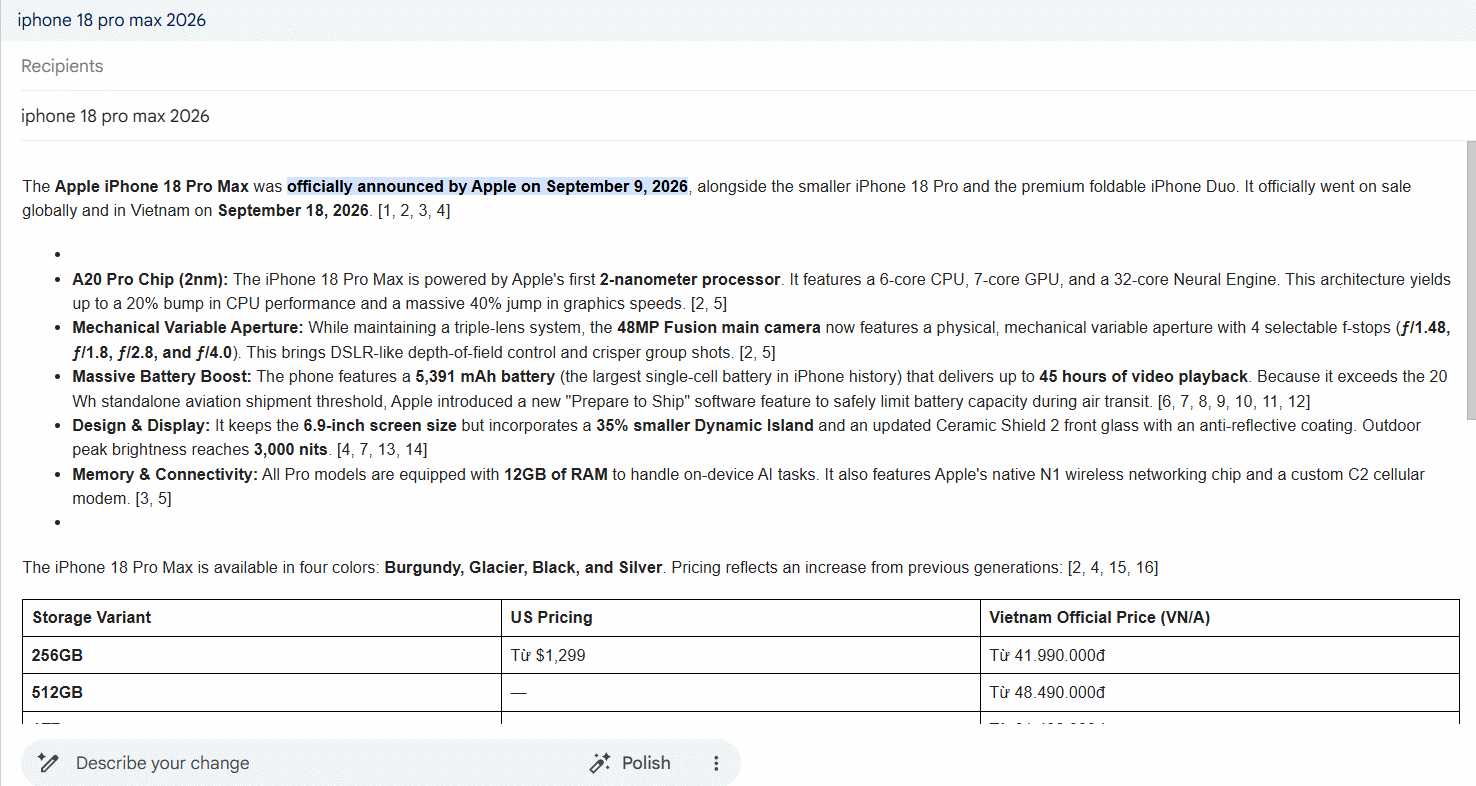
Task: Click the bold "3,000 nits" text
Action: (293, 450)
